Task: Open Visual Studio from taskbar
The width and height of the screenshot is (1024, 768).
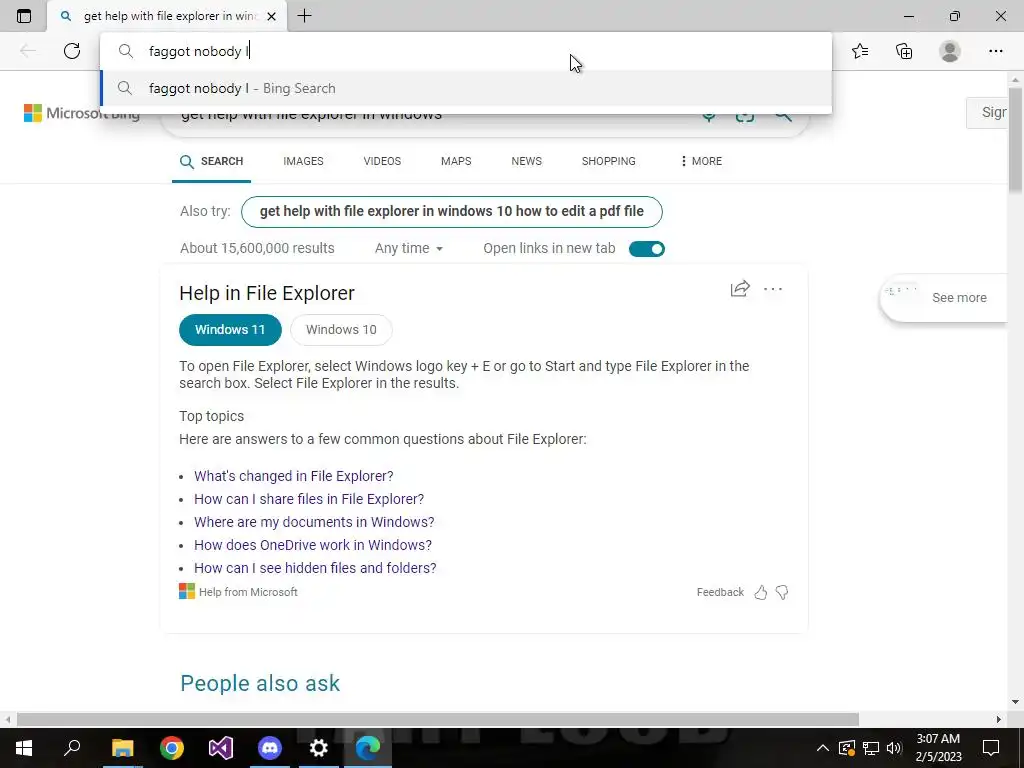Action: point(221,748)
